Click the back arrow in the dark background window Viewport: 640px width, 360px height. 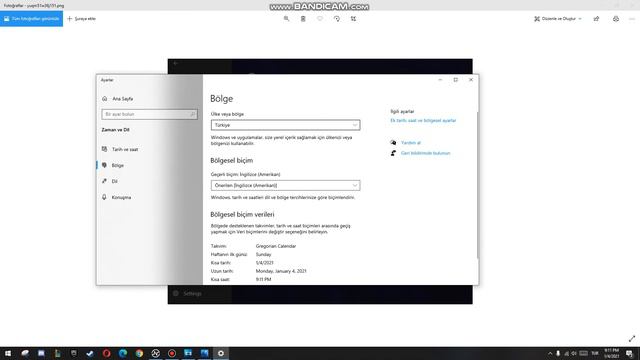[x=176, y=63]
